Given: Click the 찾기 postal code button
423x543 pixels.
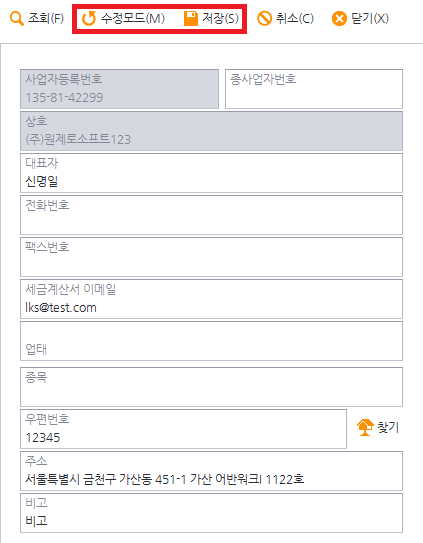Looking at the screenshot, I should coord(378,427).
